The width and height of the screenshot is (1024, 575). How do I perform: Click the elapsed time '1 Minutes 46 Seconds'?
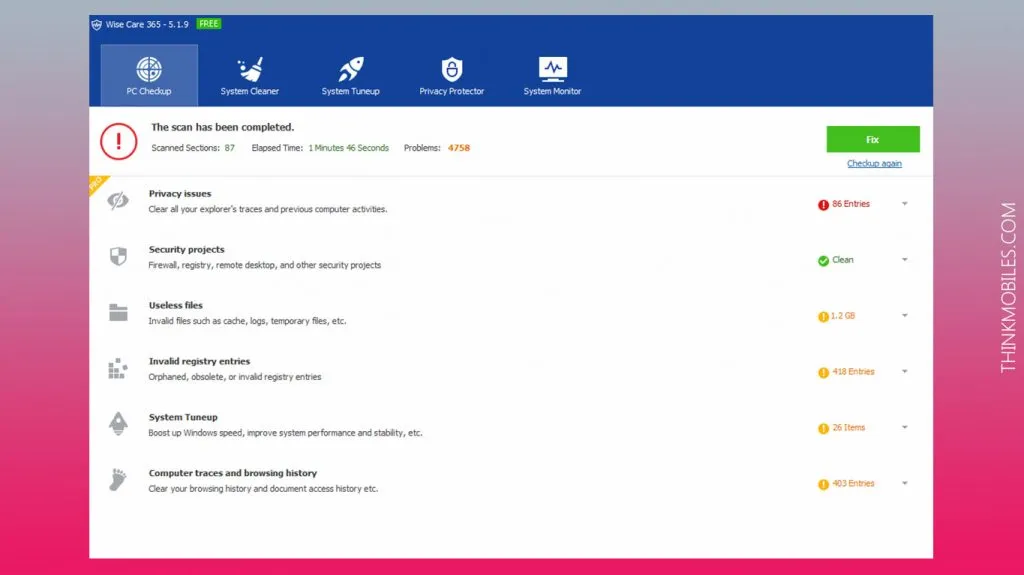coord(349,148)
